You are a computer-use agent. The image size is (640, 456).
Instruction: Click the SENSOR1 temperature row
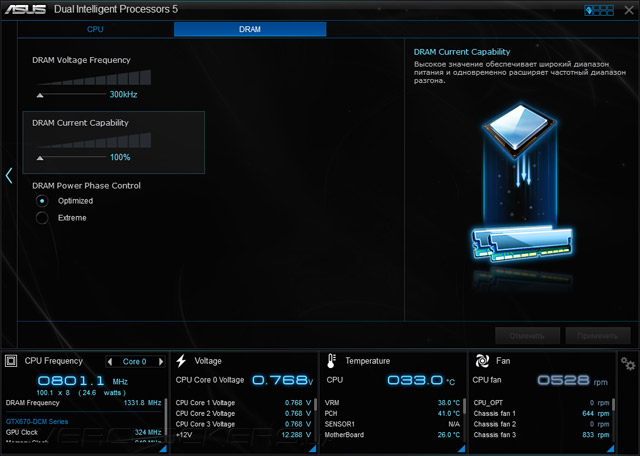392,424
